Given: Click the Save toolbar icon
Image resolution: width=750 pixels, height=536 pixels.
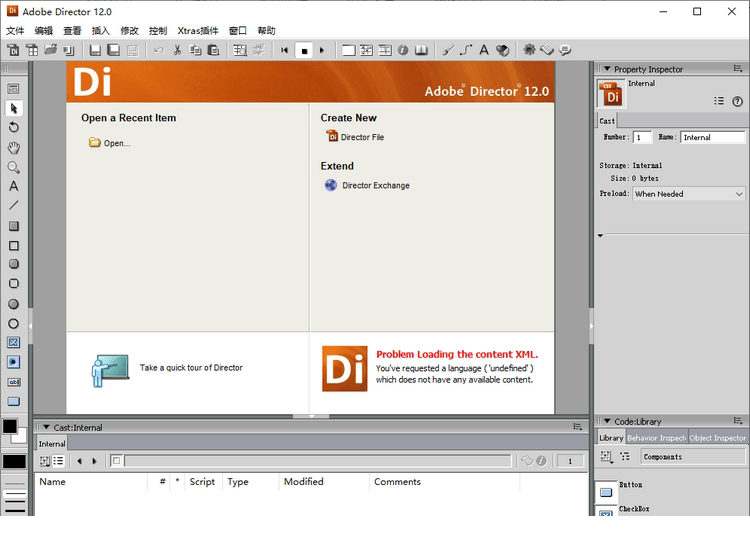Looking at the screenshot, I should pos(95,50).
